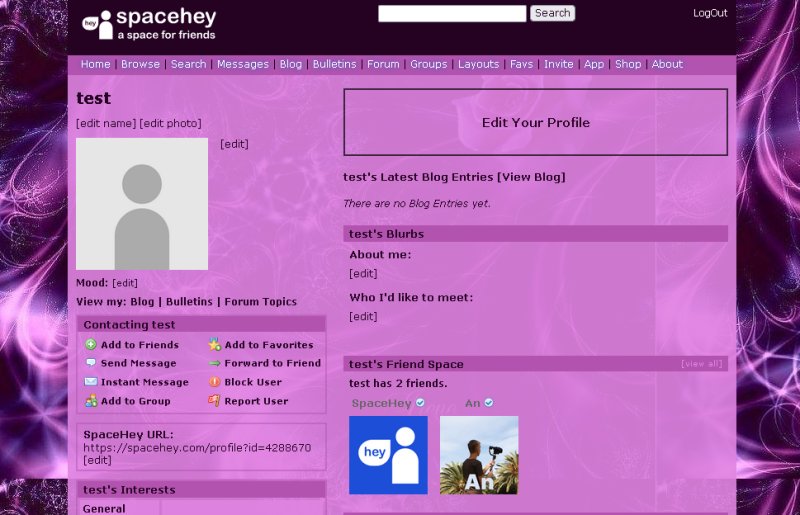Click into the search text field
Viewport: 800px width, 515px height.
451,13
